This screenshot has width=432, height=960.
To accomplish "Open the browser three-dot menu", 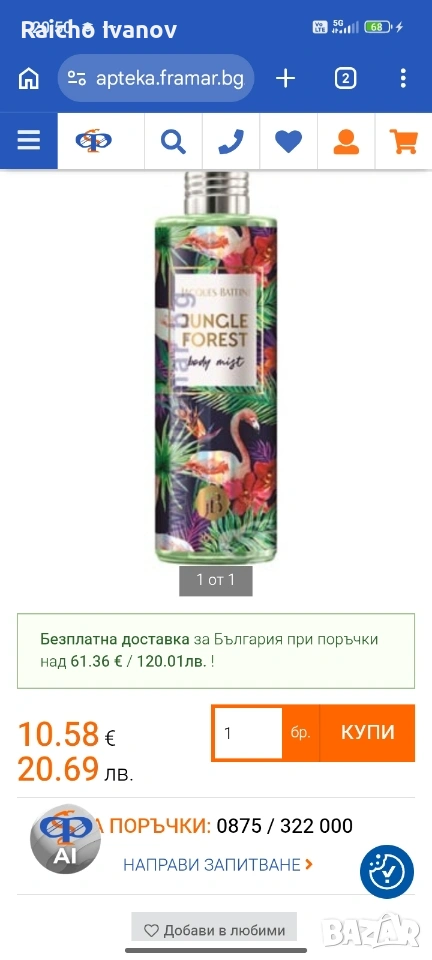I will coord(403,78).
